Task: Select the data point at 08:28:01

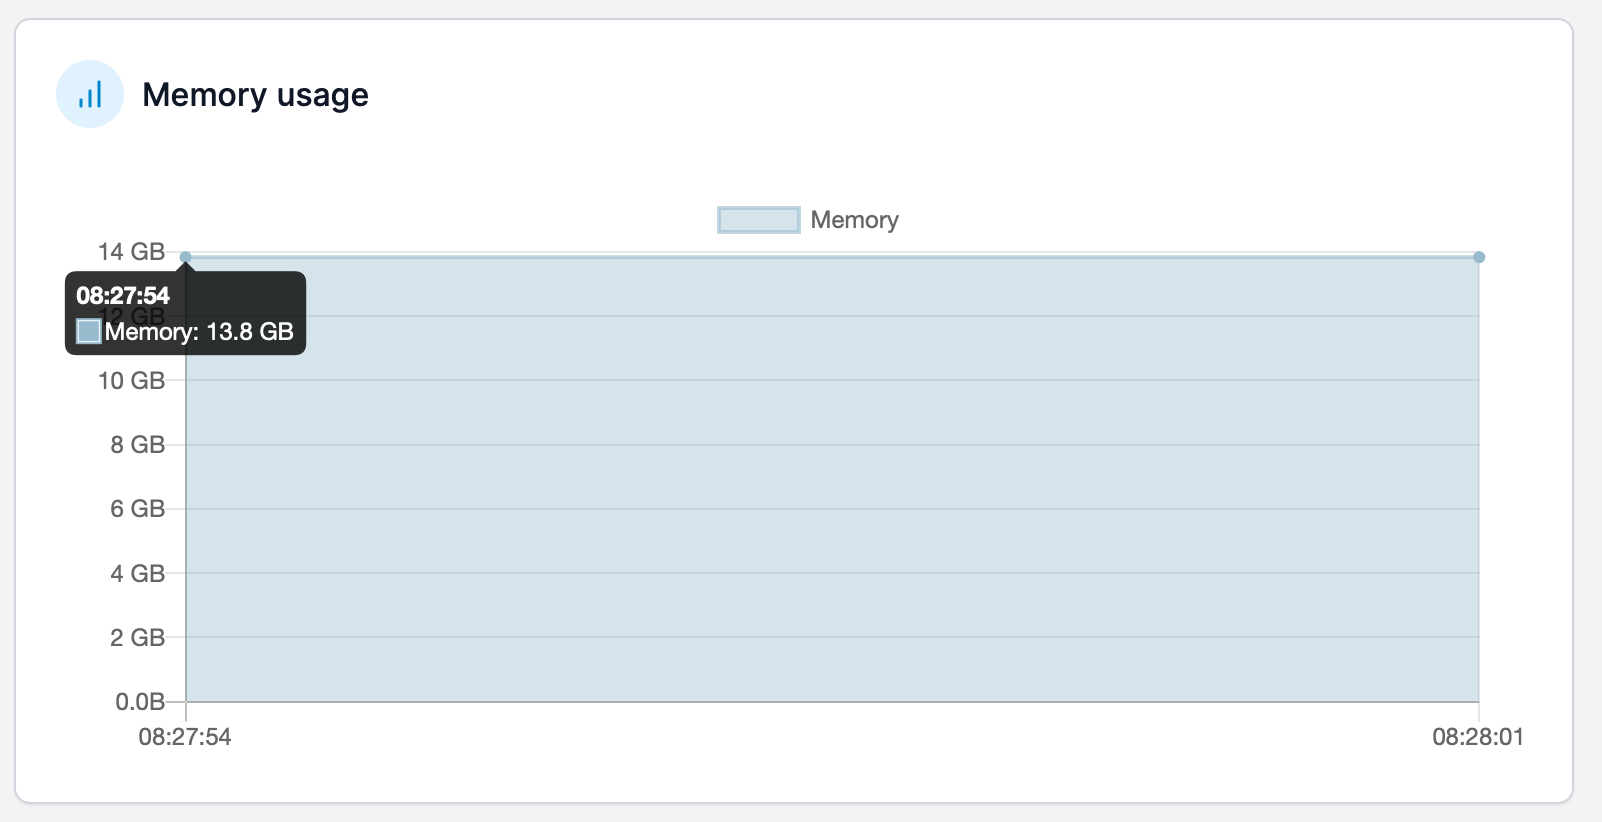Action: (1479, 257)
